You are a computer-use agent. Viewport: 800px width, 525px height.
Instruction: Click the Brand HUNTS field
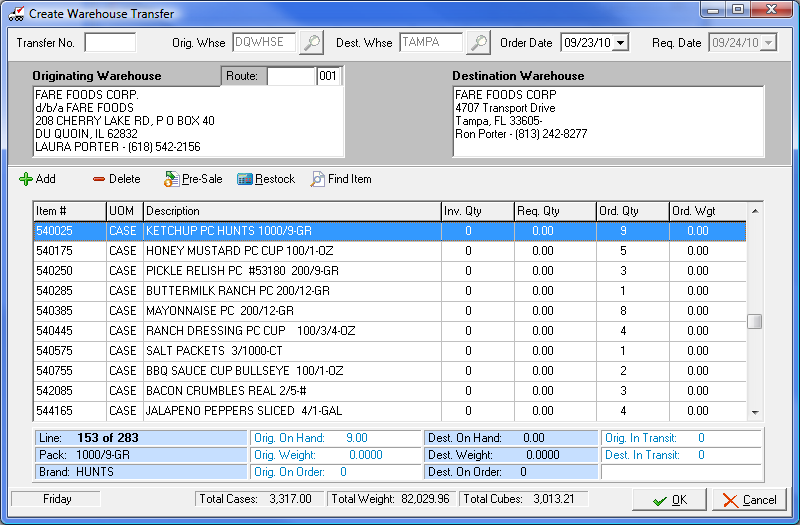coord(141,472)
